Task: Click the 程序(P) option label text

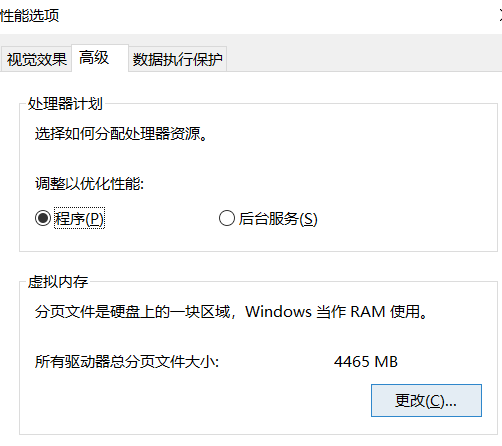Action: click(79, 219)
